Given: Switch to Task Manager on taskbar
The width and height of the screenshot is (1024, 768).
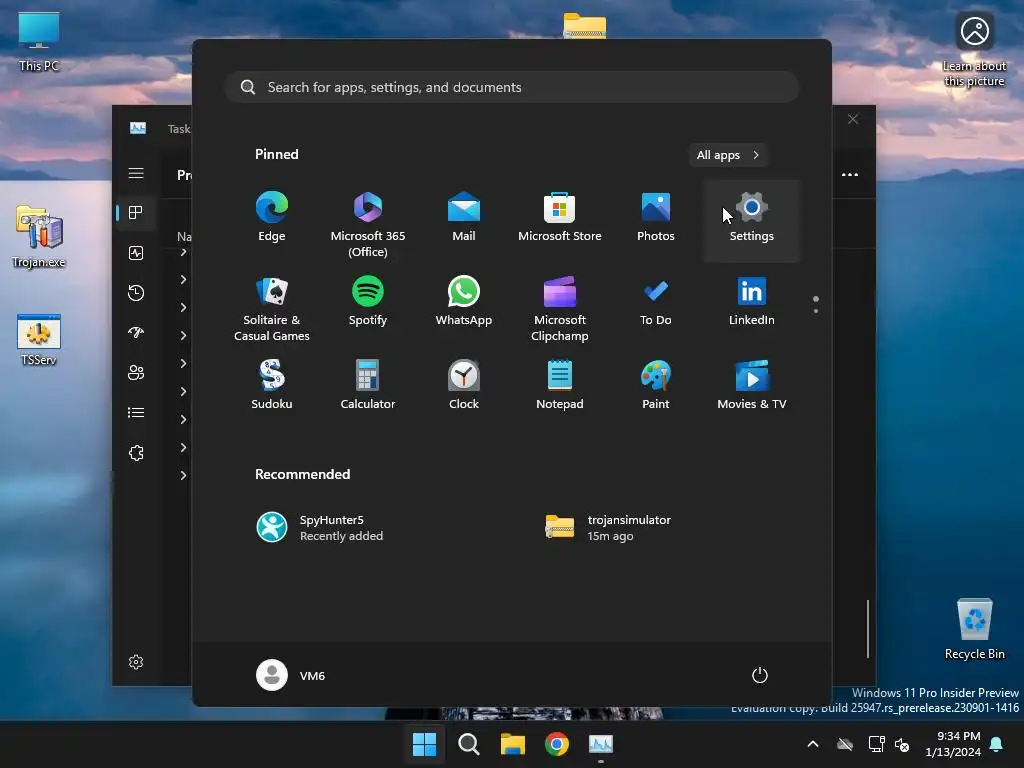Looking at the screenshot, I should coord(601,744).
